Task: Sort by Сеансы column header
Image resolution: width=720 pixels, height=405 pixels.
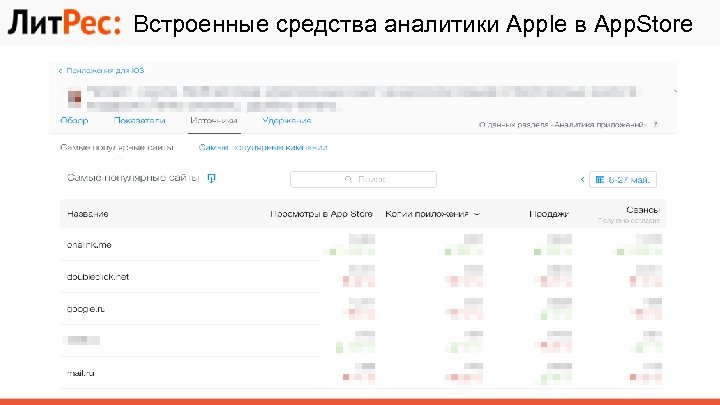Action: [x=643, y=210]
